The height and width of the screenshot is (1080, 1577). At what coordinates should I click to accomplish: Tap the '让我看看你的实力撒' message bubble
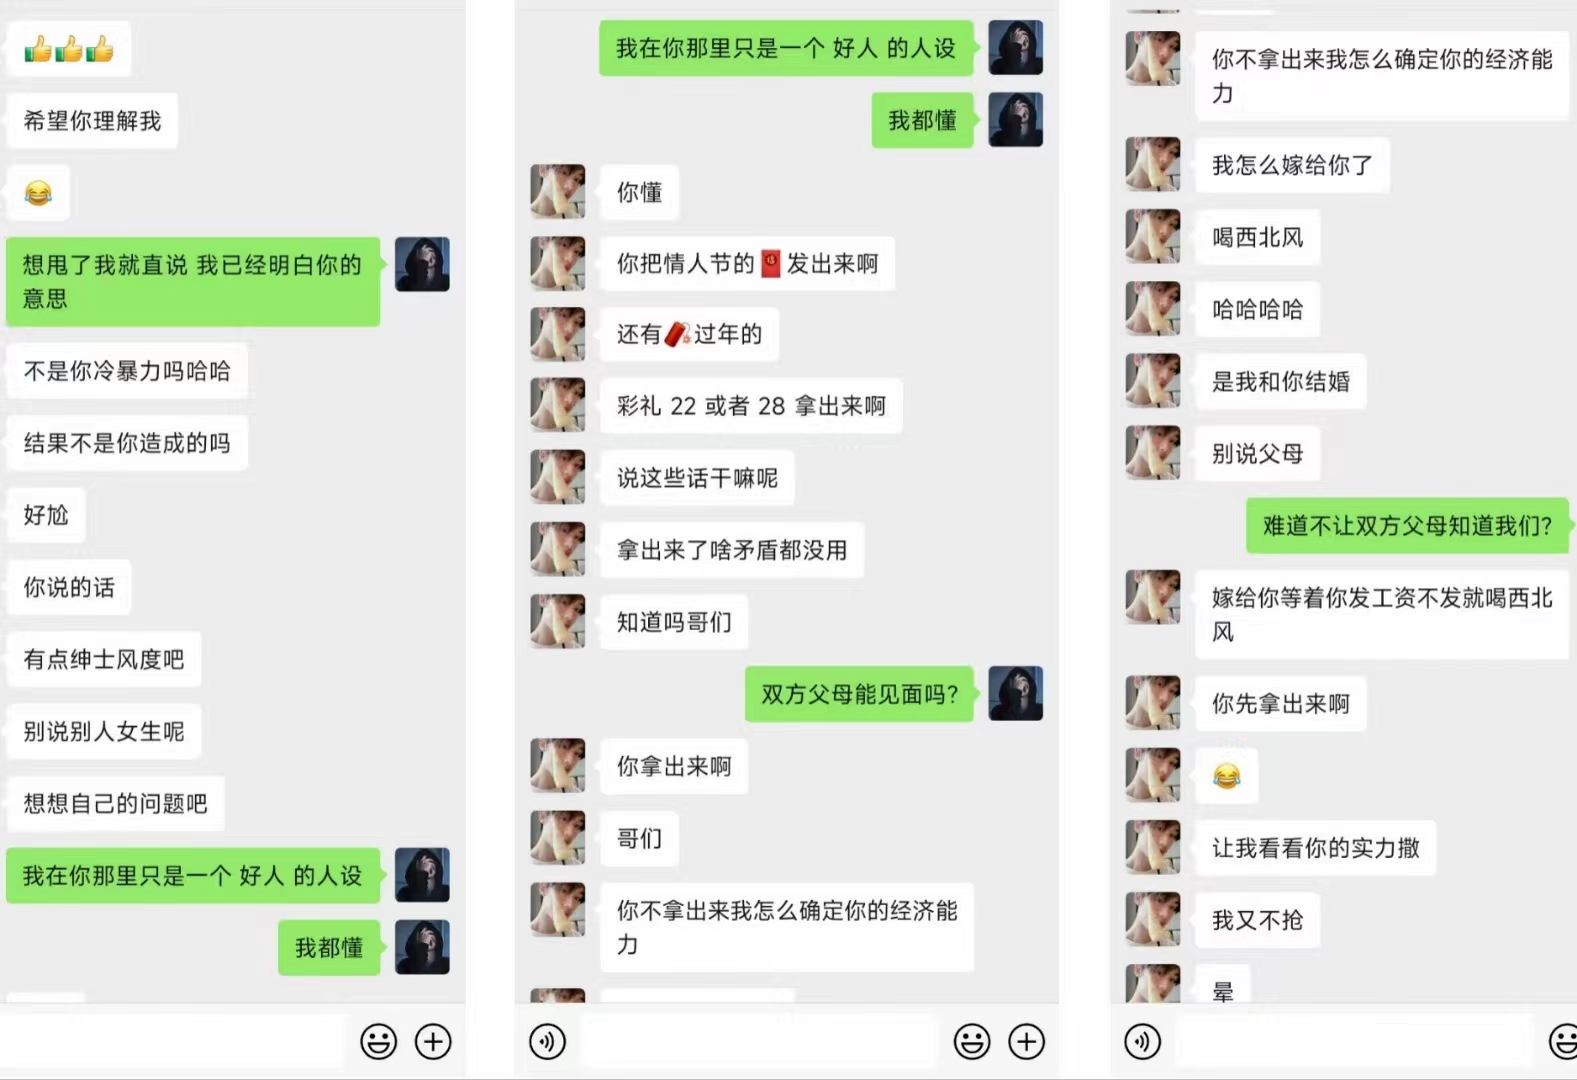[1316, 849]
